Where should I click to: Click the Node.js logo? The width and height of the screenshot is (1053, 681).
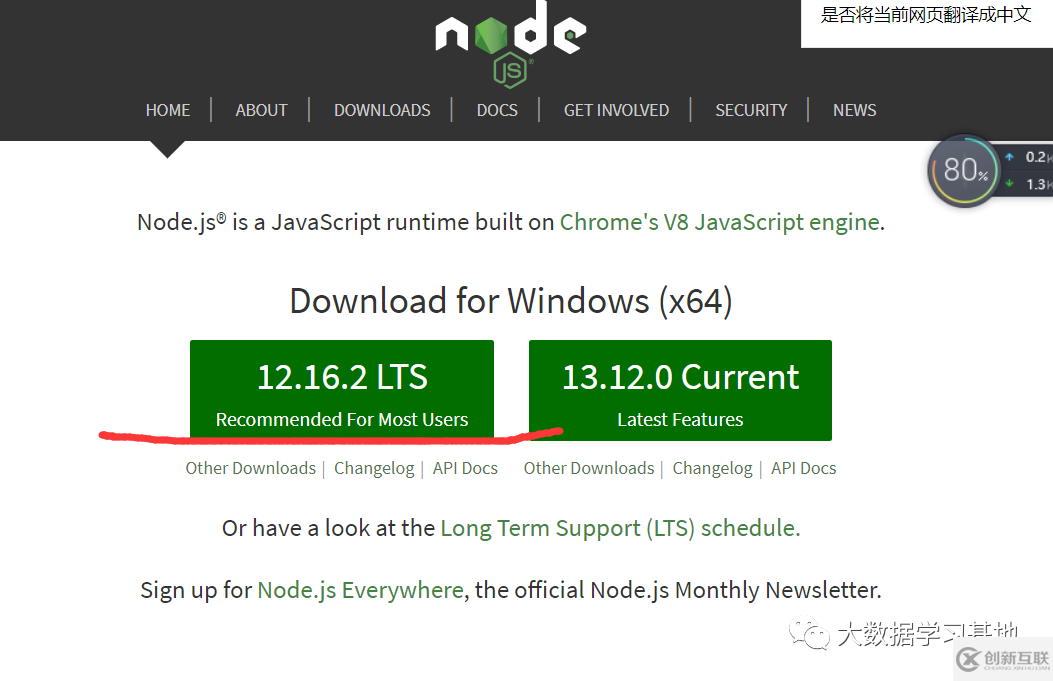[x=510, y=44]
